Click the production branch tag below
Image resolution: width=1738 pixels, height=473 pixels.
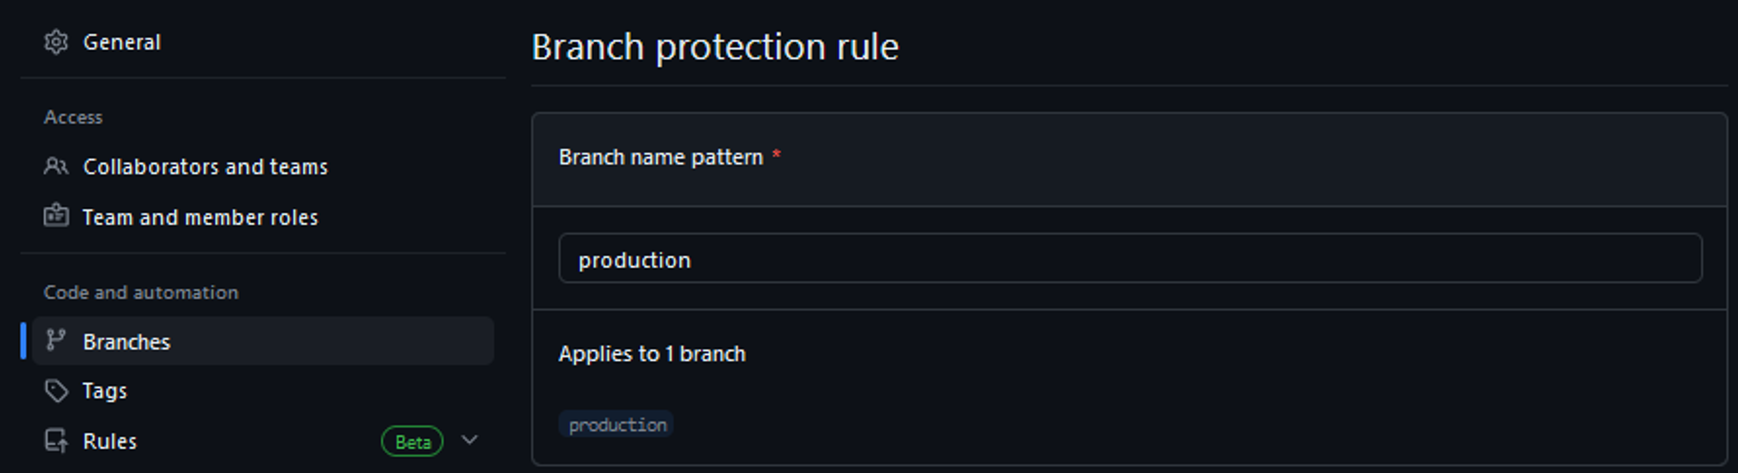click(x=617, y=425)
